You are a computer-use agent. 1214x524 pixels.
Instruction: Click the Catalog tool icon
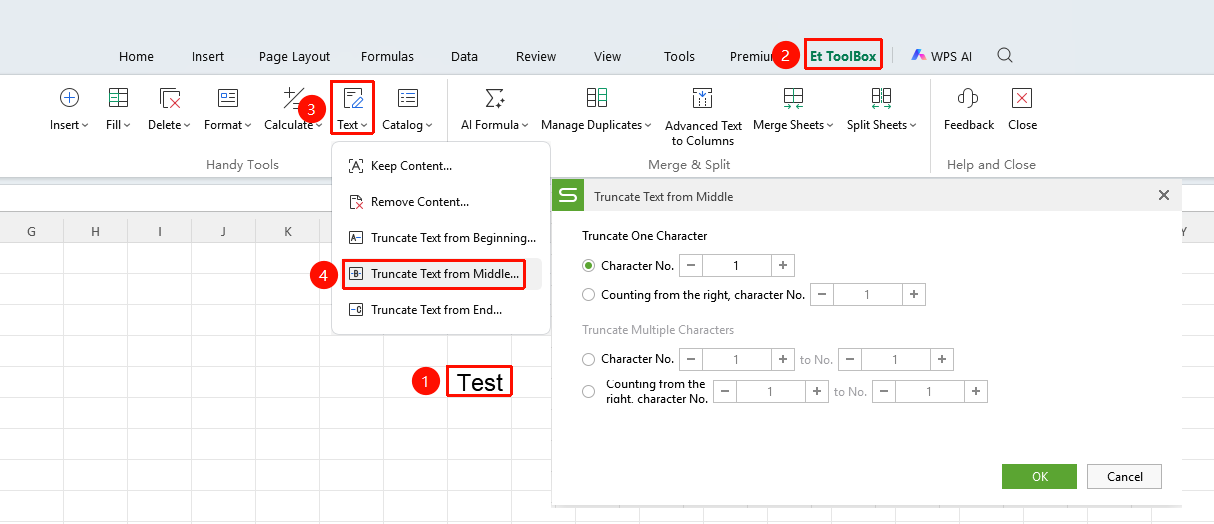408,97
